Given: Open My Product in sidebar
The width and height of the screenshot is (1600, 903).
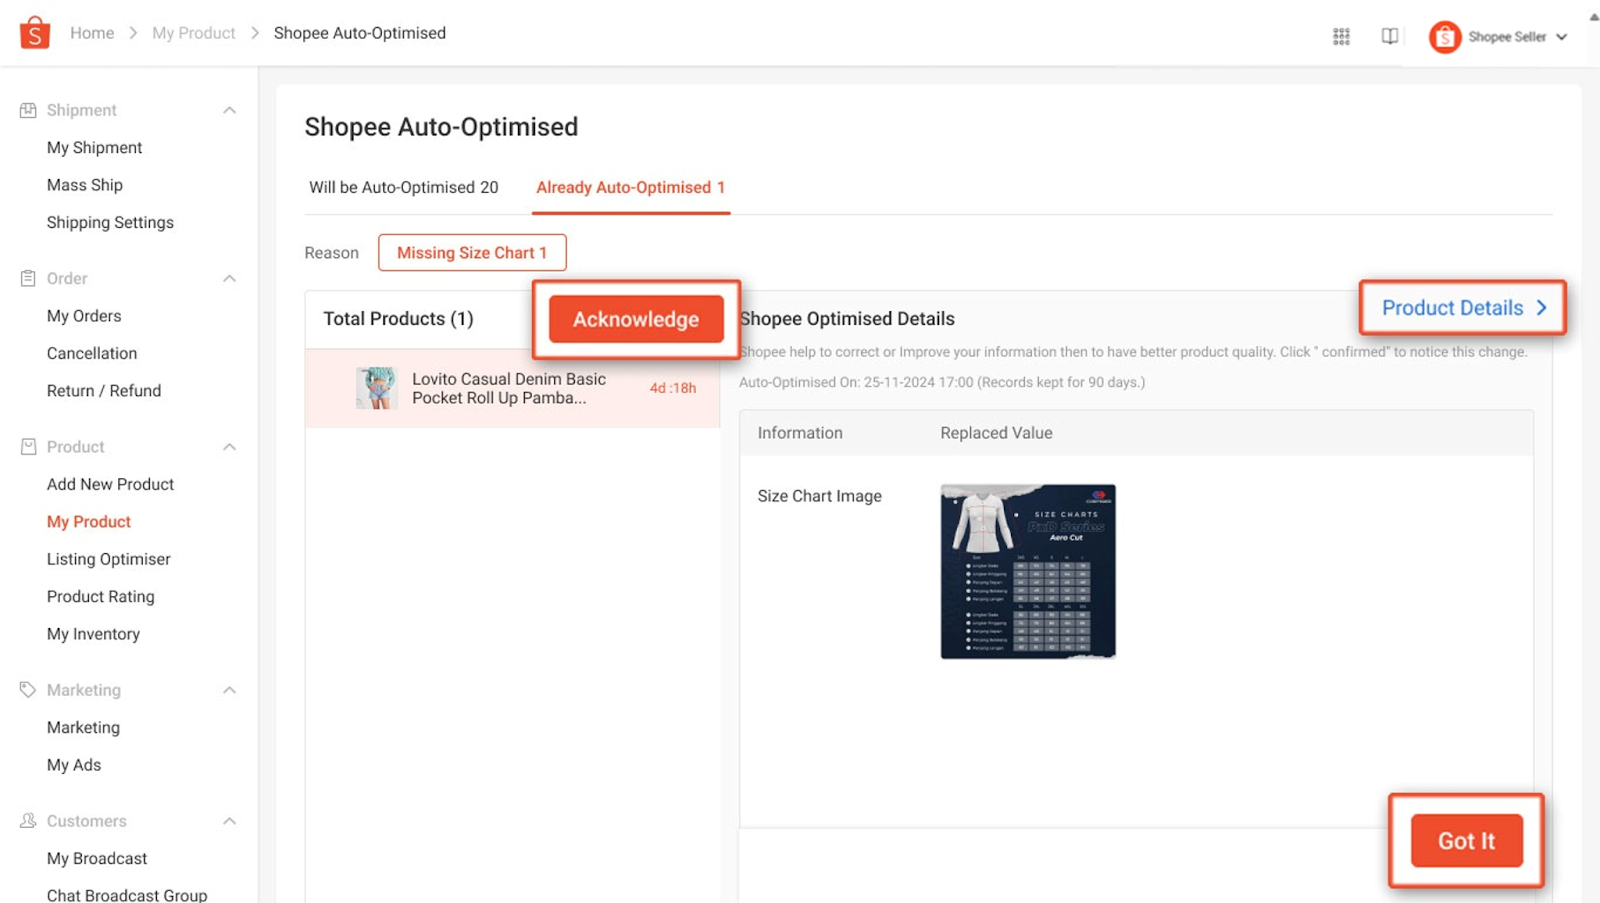Looking at the screenshot, I should [89, 522].
